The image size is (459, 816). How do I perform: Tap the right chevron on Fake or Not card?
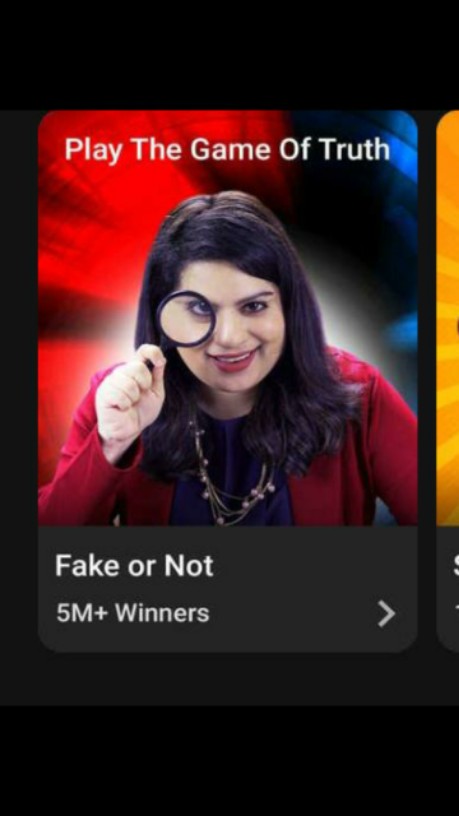[386, 614]
